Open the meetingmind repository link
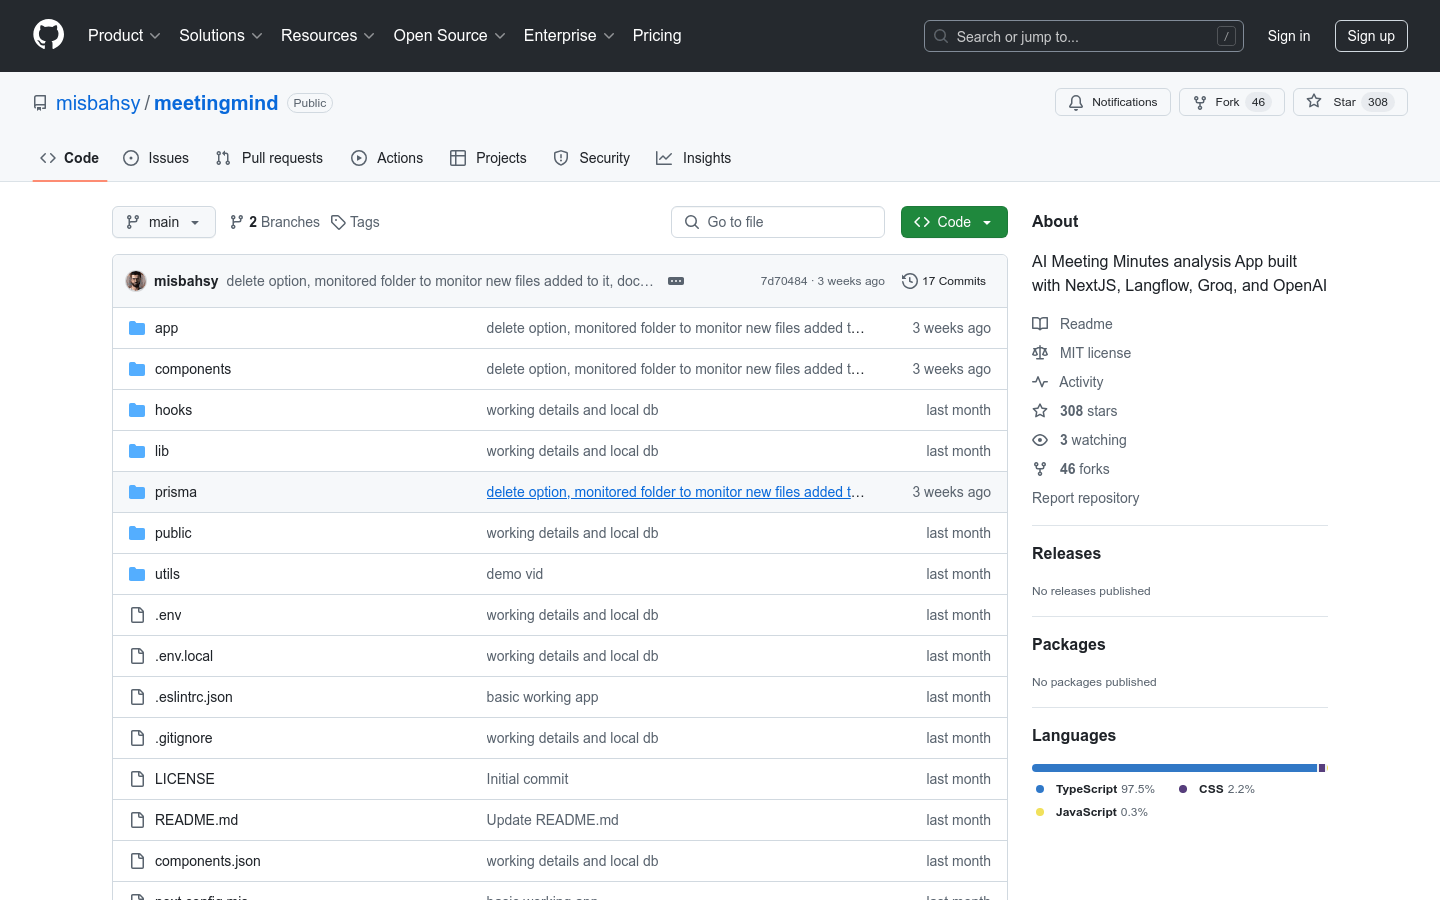1440x900 pixels. tap(216, 103)
